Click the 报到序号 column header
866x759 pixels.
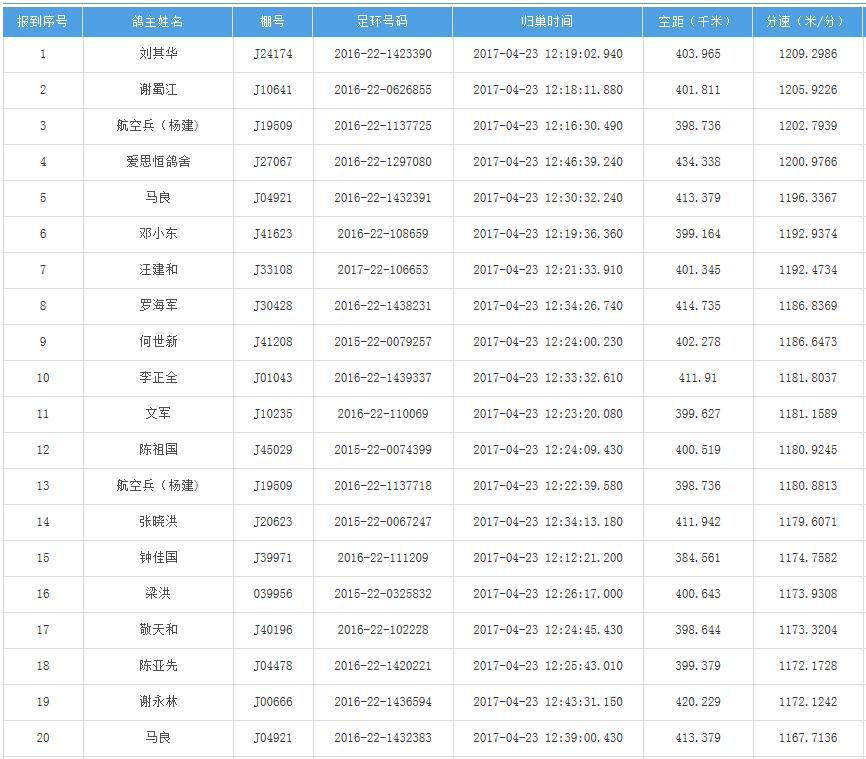[x=42, y=21]
